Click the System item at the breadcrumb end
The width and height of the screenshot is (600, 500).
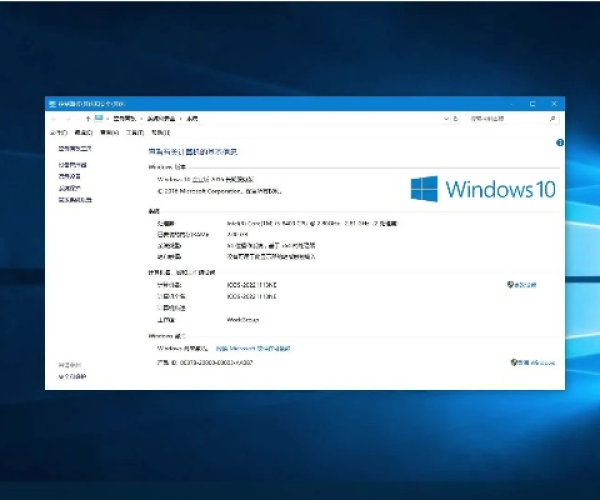[192, 119]
